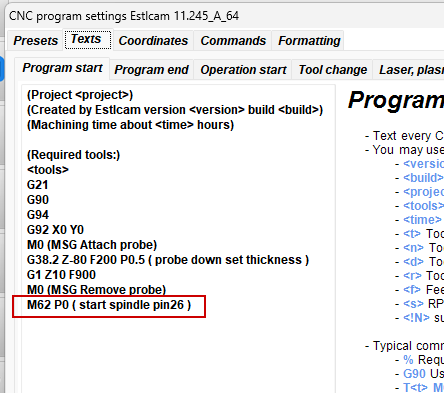This screenshot has width=444, height=393.
Task: Click the 'Created by Estlcam version' line
Action: (x=175, y=110)
